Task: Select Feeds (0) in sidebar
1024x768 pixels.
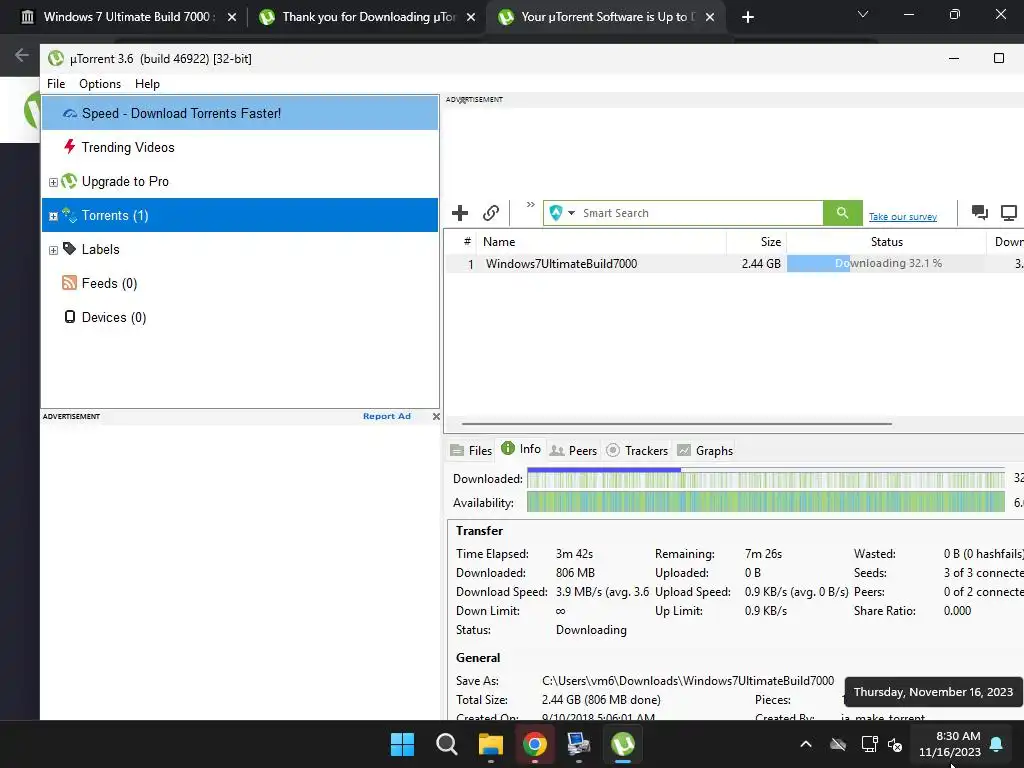Action: tap(240, 283)
